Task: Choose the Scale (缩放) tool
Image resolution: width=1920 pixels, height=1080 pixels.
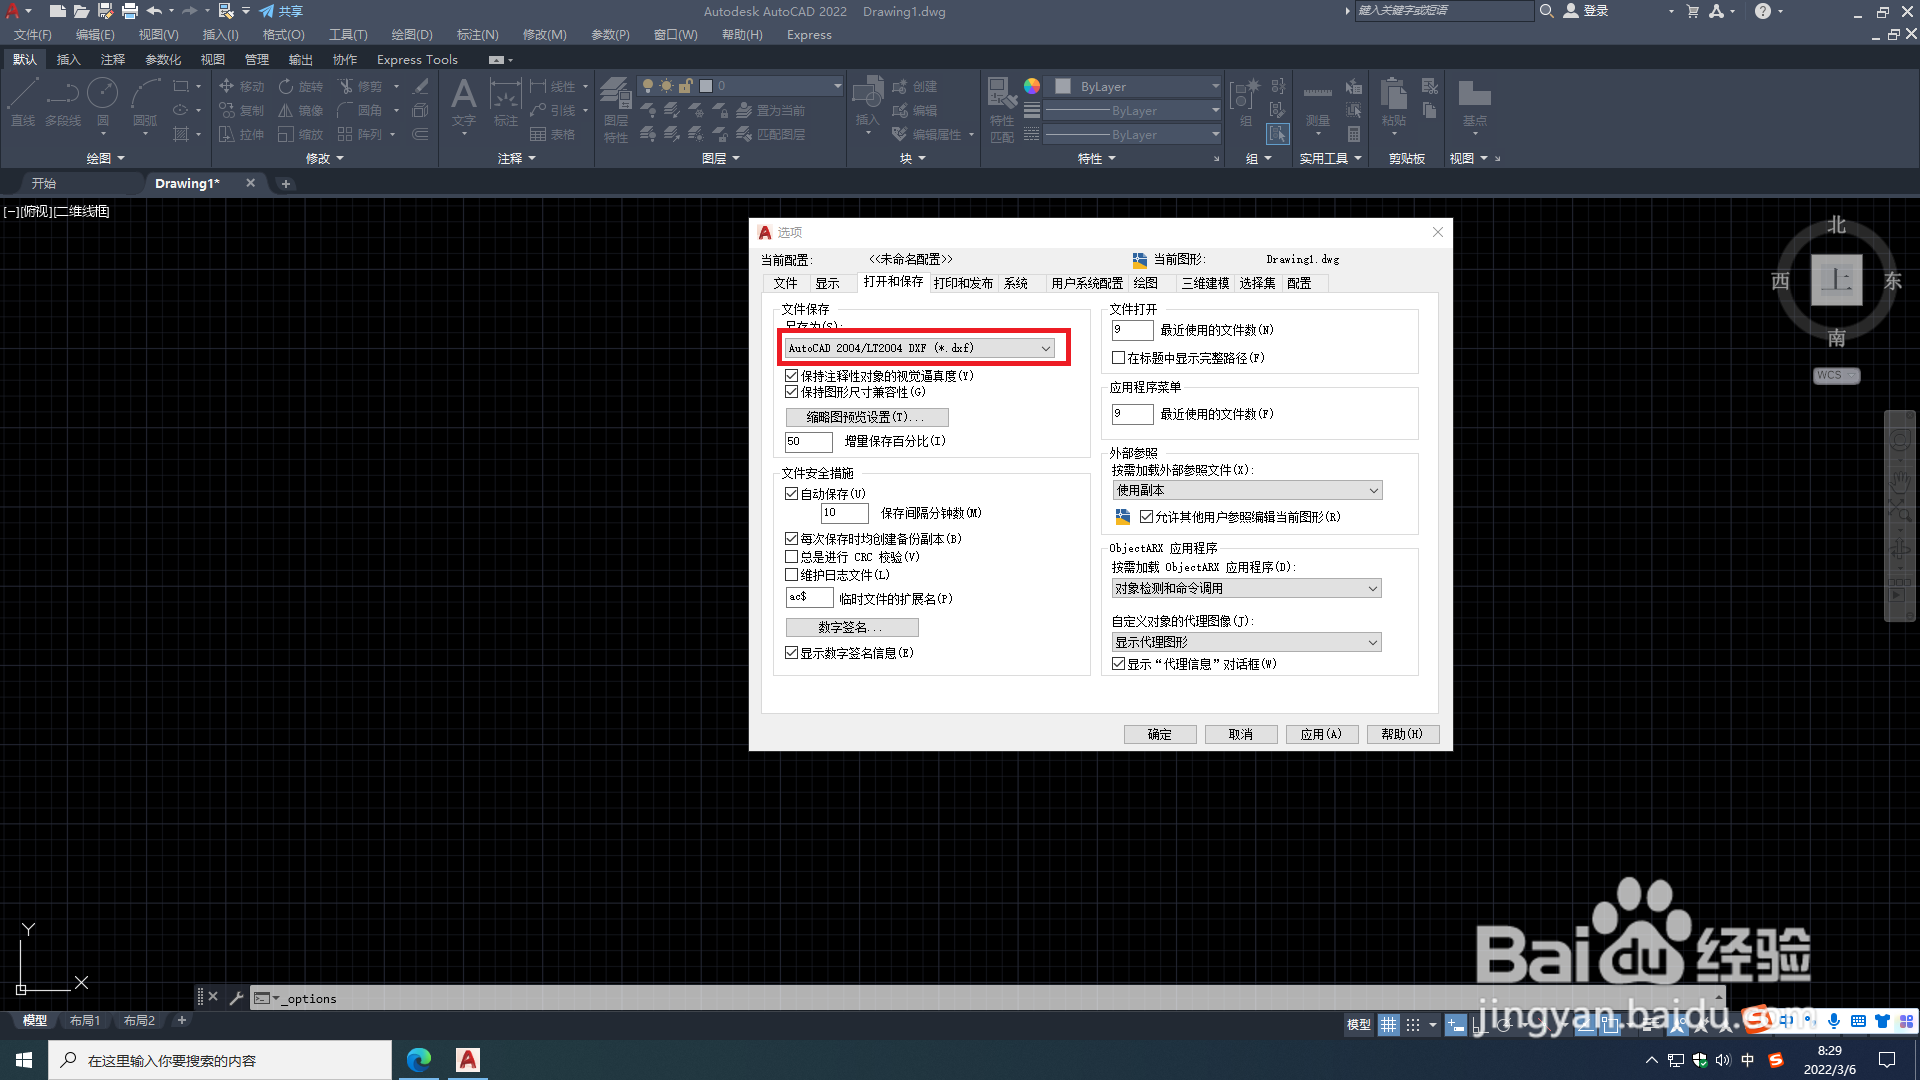Action: point(301,134)
